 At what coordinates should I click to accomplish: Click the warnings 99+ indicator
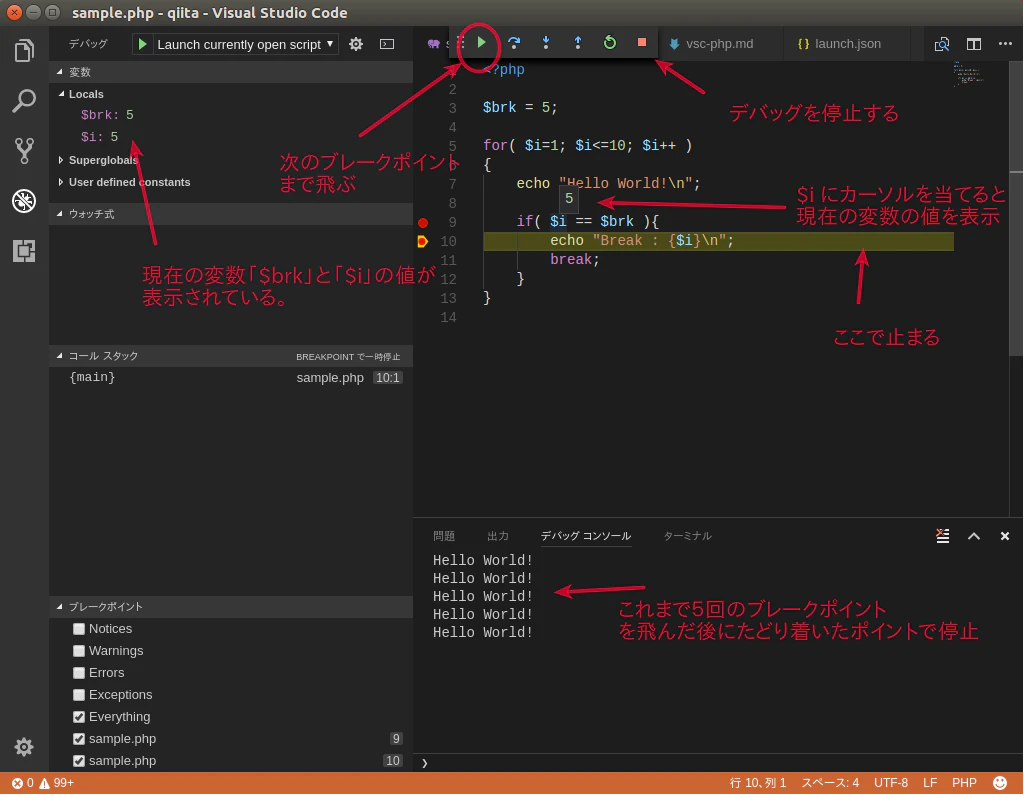coord(56,783)
